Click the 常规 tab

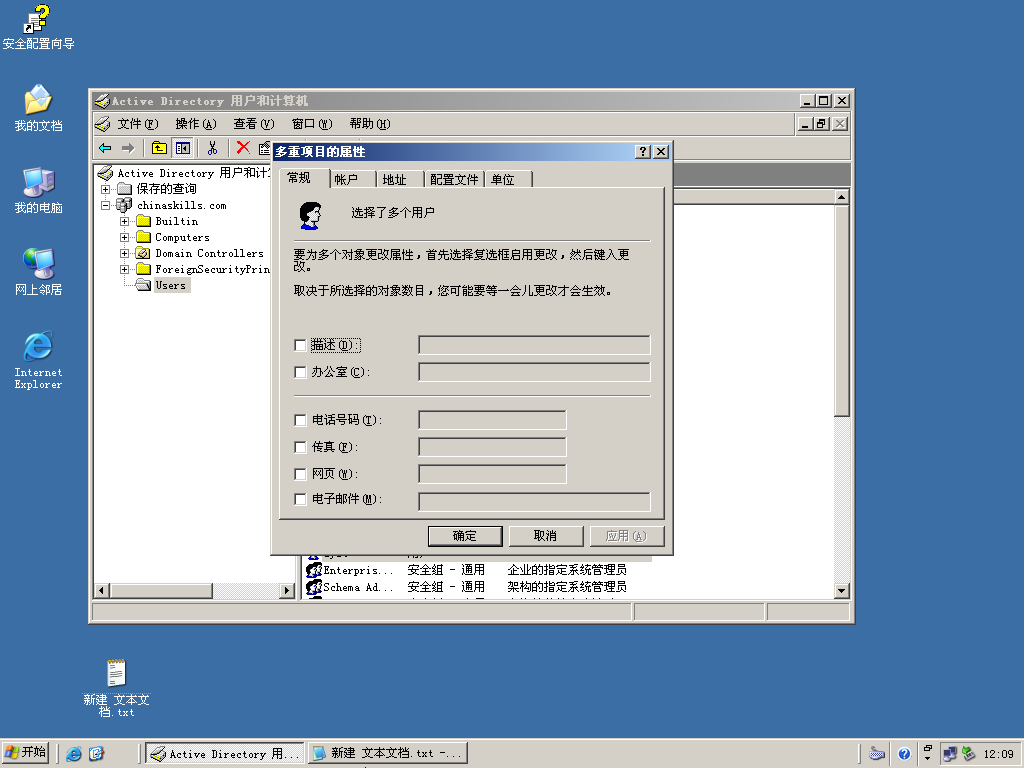point(304,178)
